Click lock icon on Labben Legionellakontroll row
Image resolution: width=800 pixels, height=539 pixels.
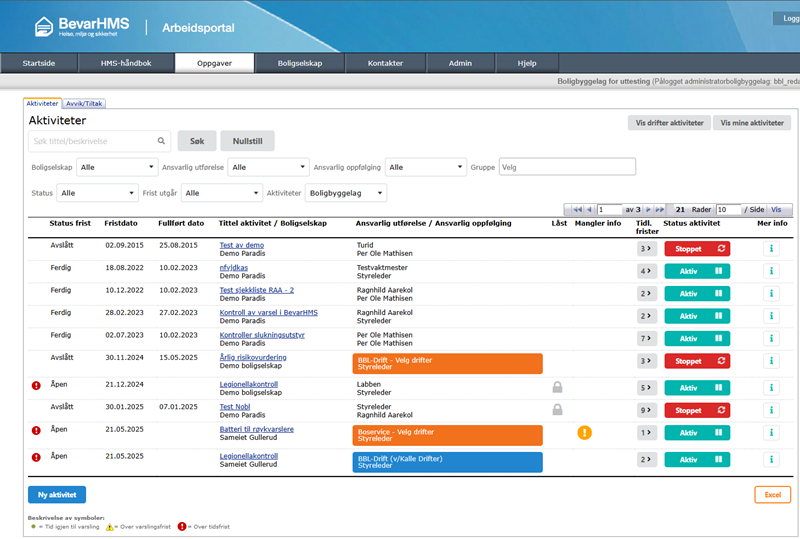[557, 387]
